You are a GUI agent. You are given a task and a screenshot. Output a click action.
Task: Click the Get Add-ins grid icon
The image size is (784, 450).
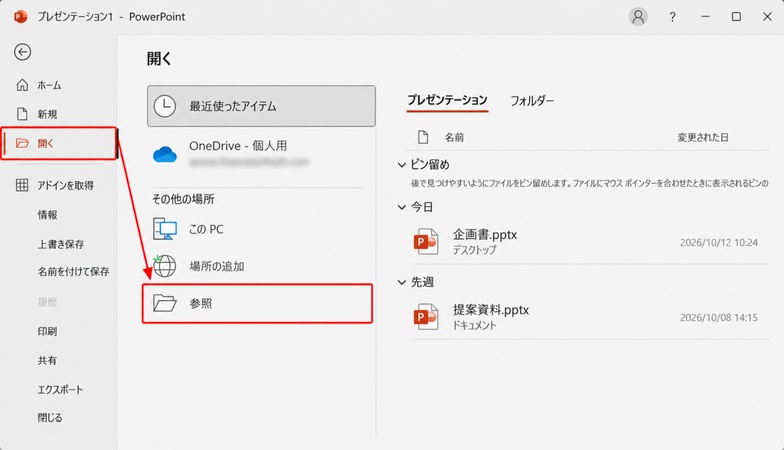coord(22,185)
